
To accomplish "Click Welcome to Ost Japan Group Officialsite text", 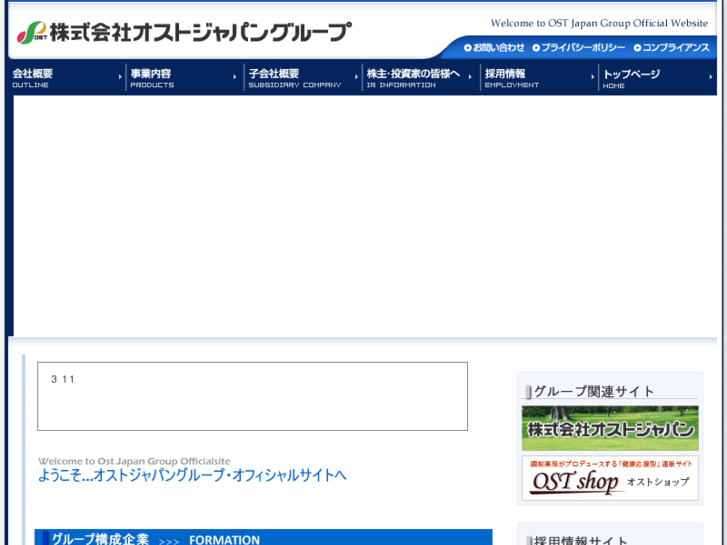I will pos(134,461).
